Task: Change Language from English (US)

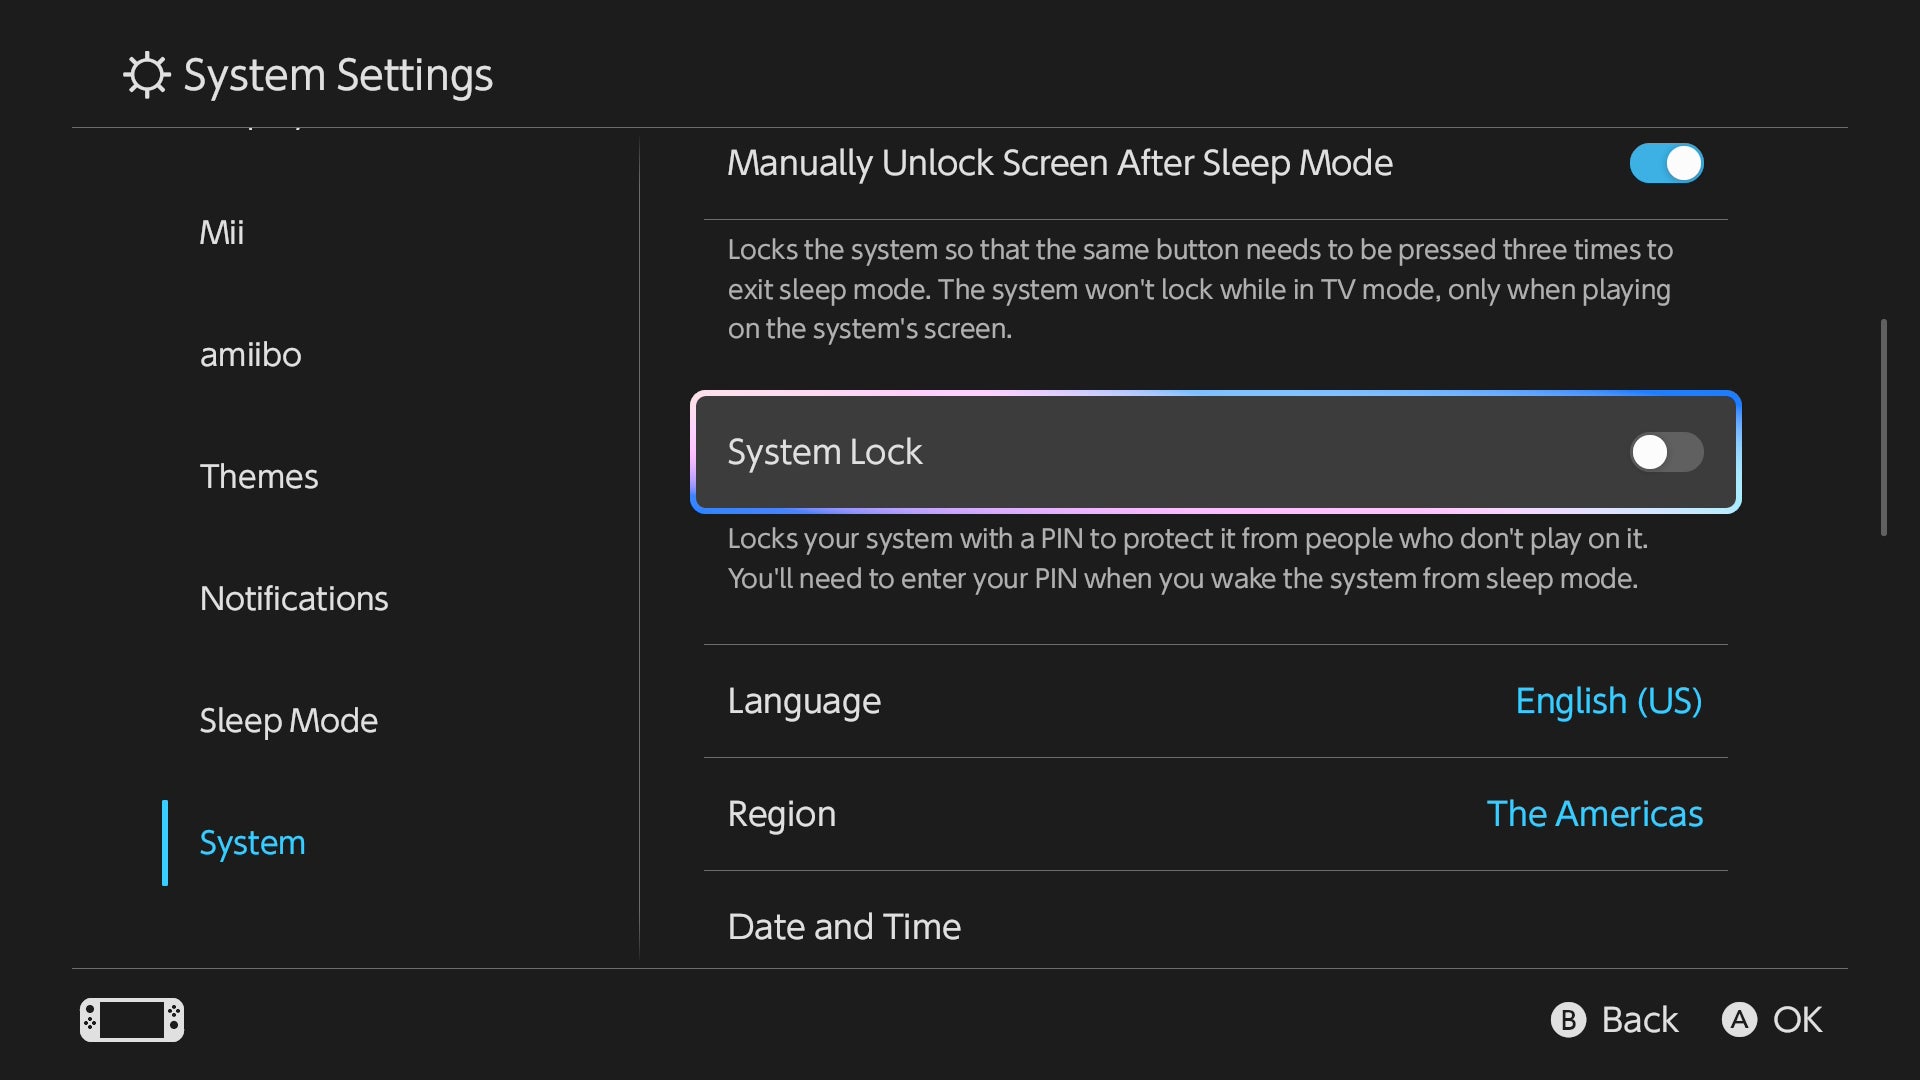Action: pyautogui.click(x=1608, y=701)
